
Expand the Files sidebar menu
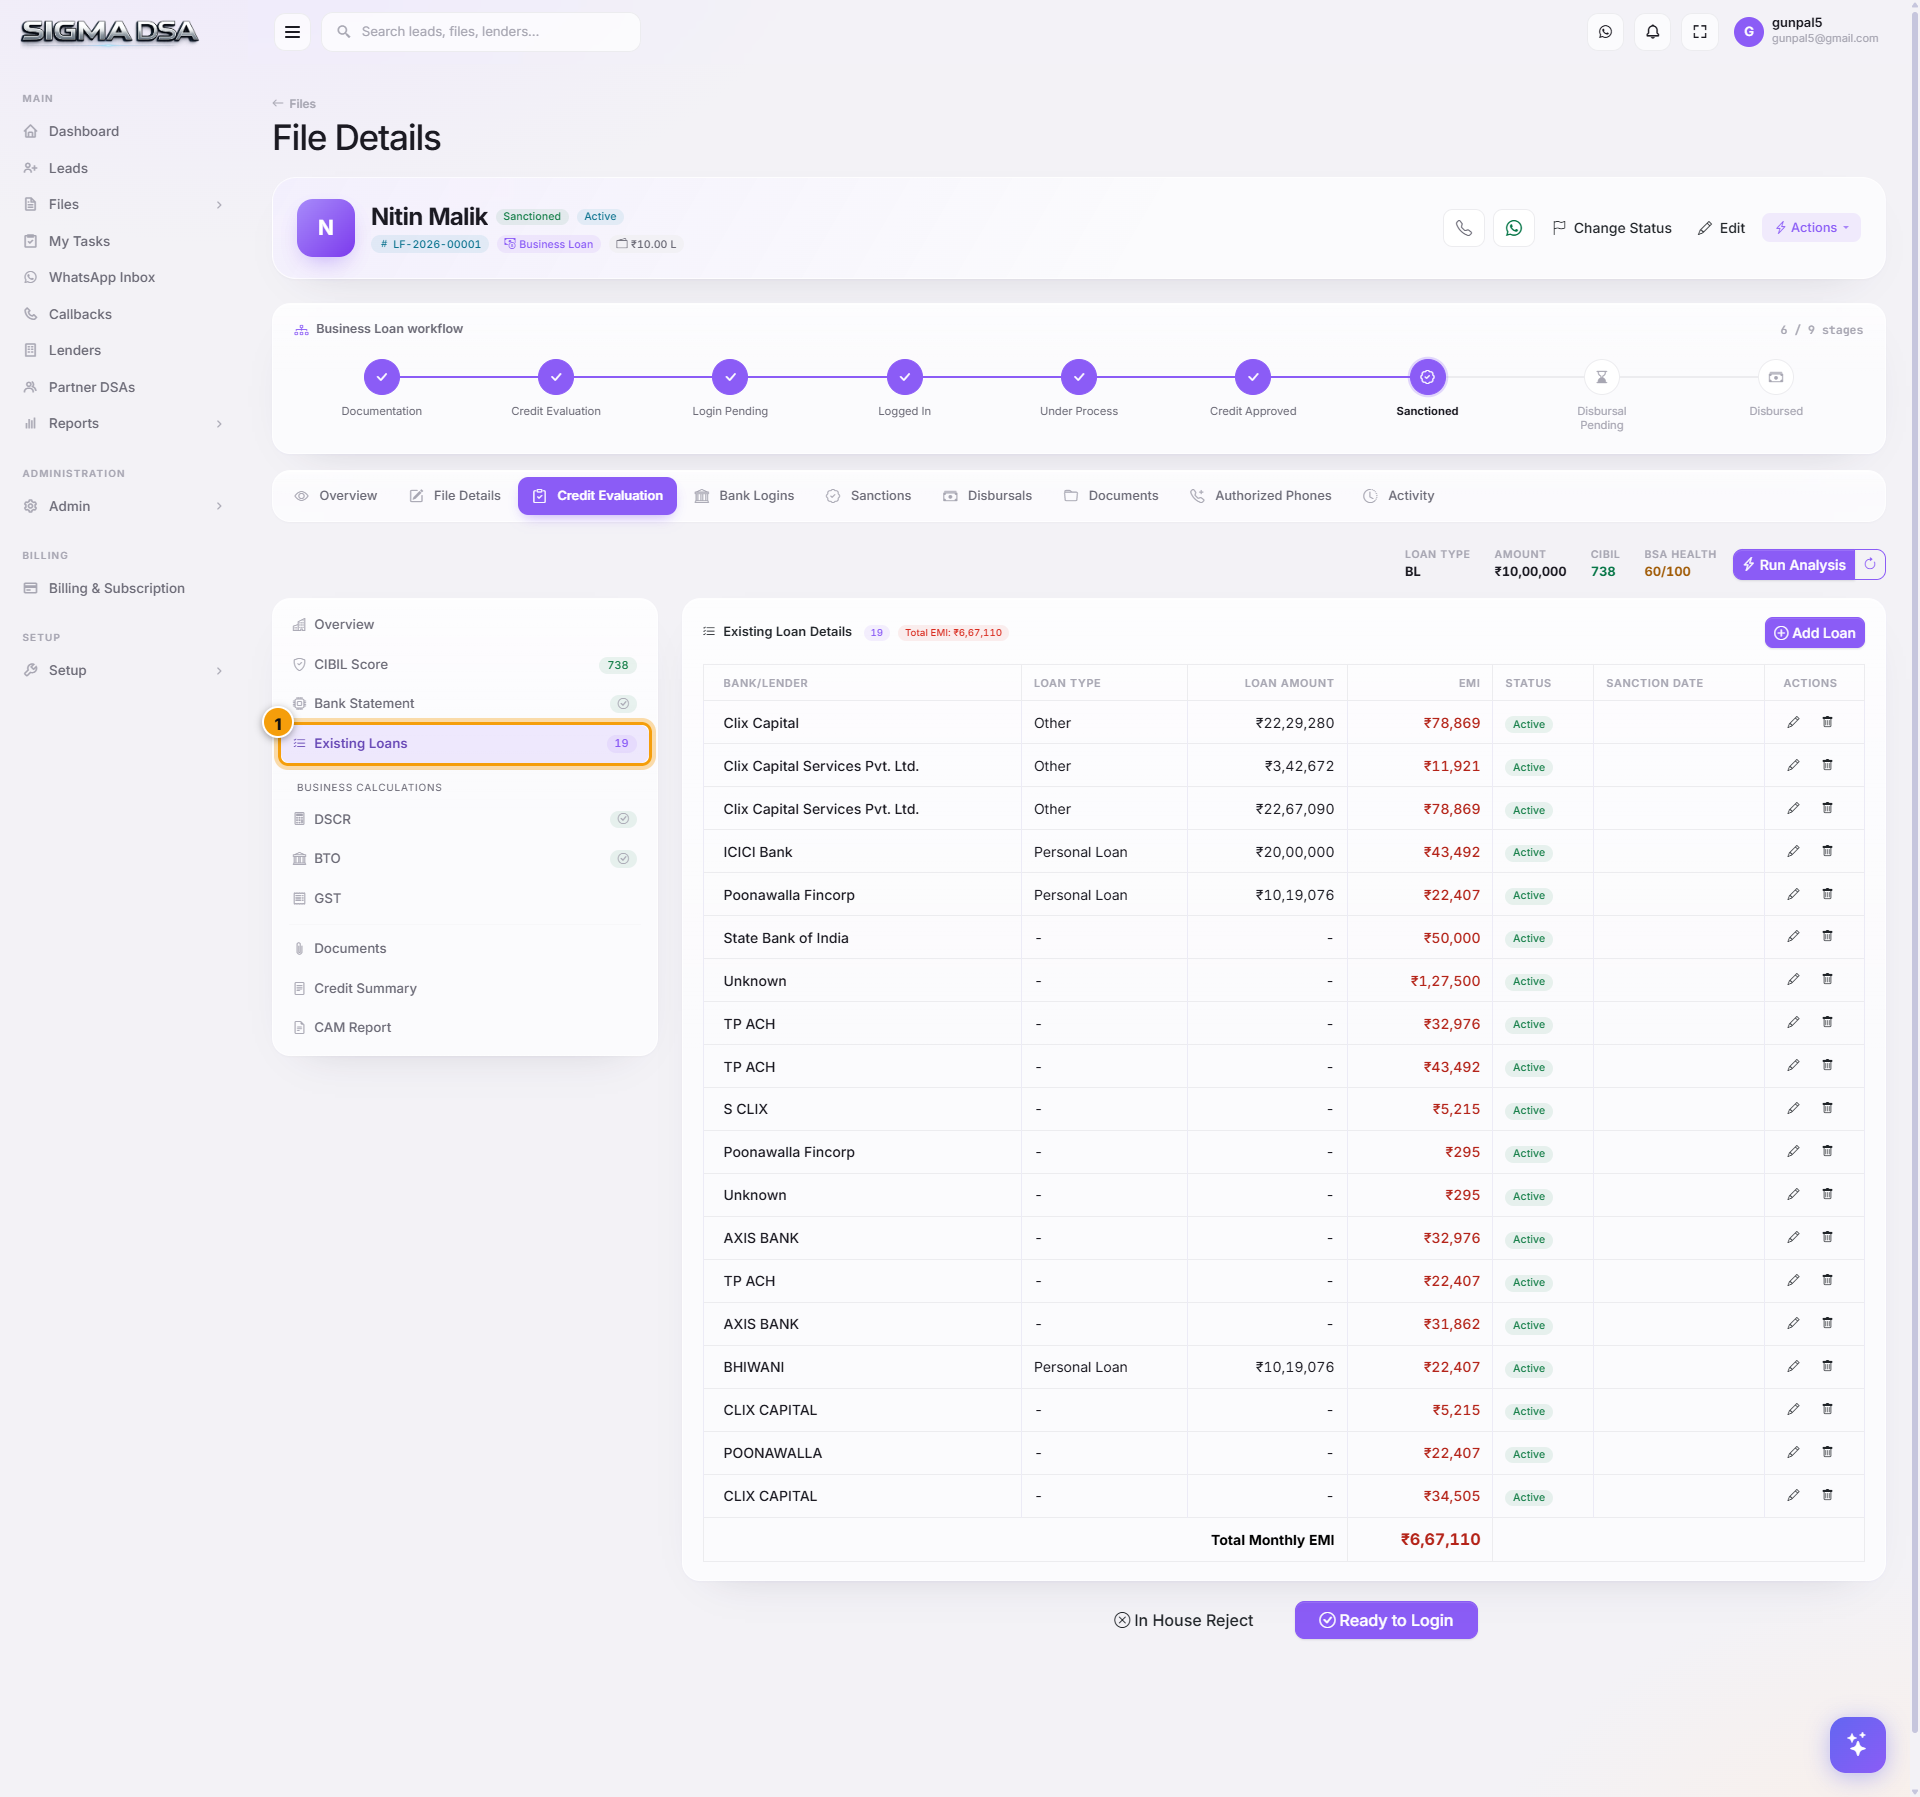[122, 204]
